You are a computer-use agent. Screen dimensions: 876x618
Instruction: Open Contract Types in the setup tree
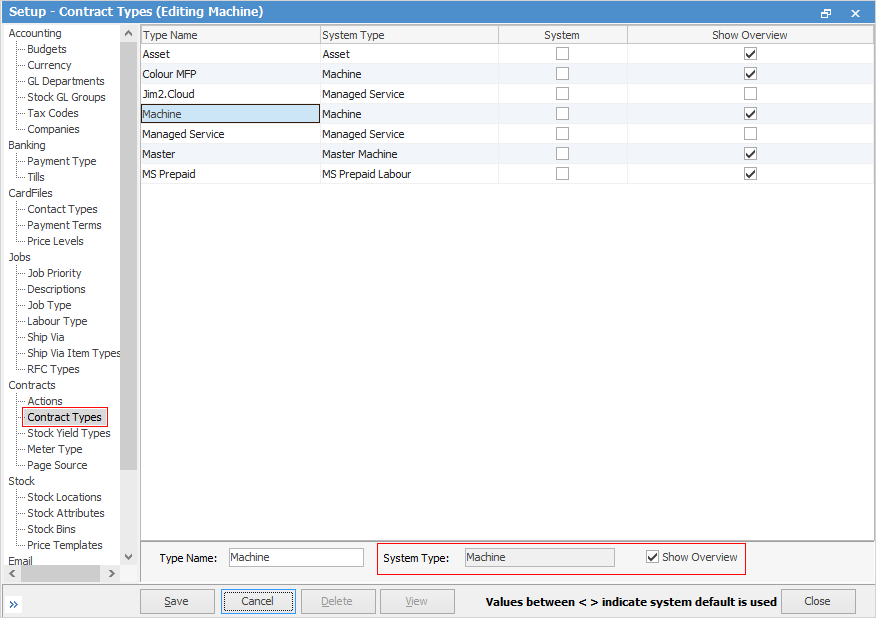click(x=64, y=417)
